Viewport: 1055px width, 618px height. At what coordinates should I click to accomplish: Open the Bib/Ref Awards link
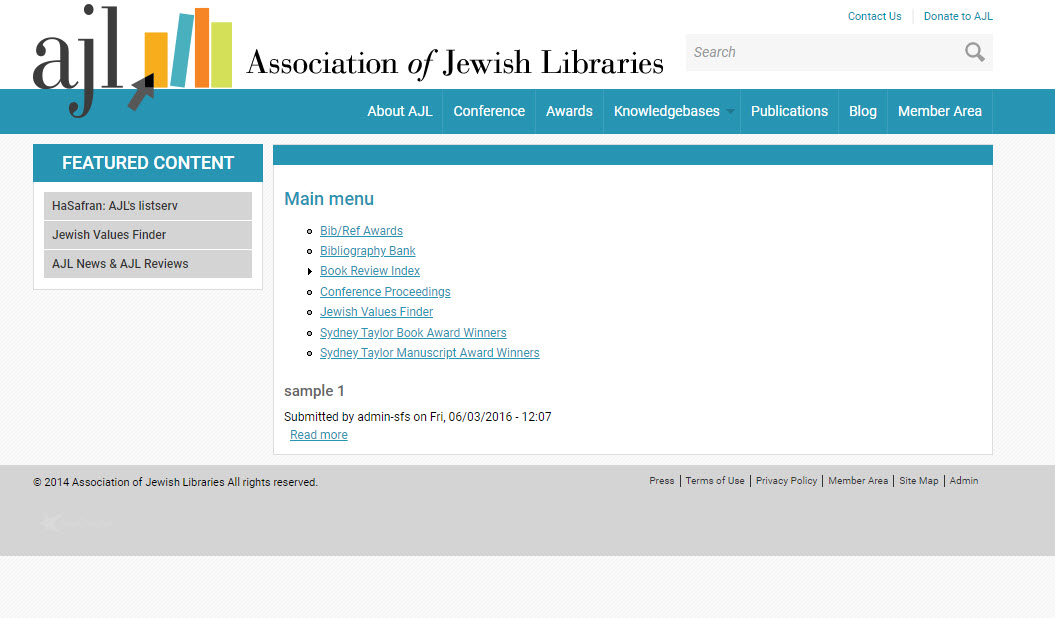[x=361, y=231]
